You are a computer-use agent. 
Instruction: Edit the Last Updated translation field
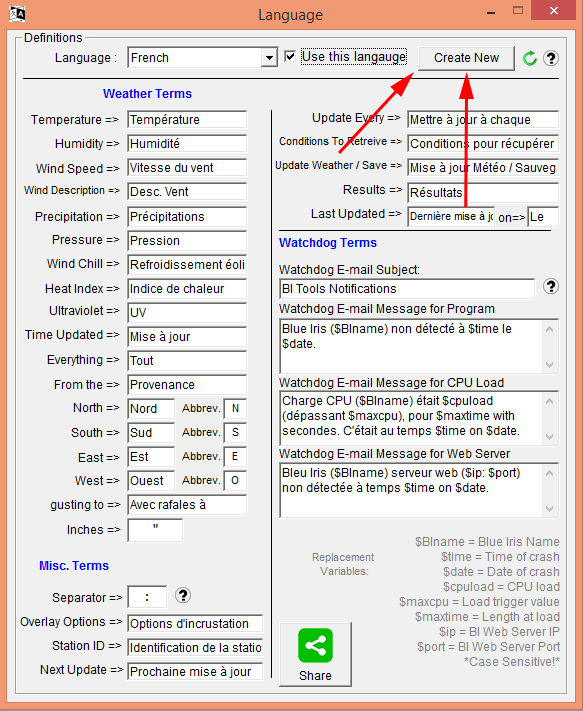click(451, 217)
